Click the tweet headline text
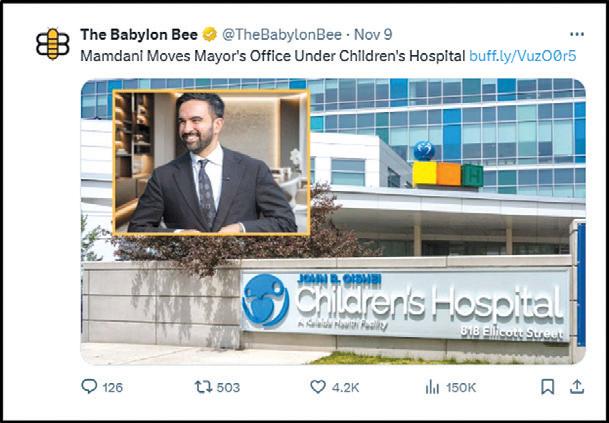Screen dimensions: 609x423 pyautogui.click(x=273, y=56)
